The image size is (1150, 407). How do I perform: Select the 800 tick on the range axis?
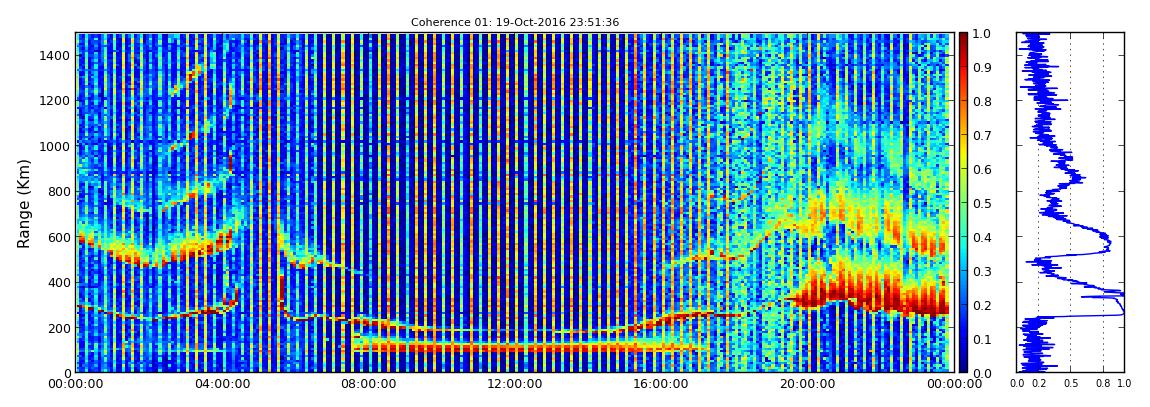pyautogui.click(x=59, y=191)
